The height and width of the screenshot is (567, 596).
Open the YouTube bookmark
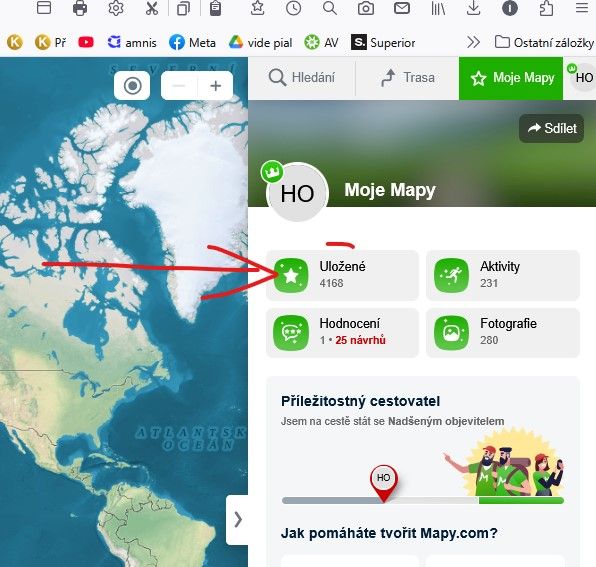[86, 42]
